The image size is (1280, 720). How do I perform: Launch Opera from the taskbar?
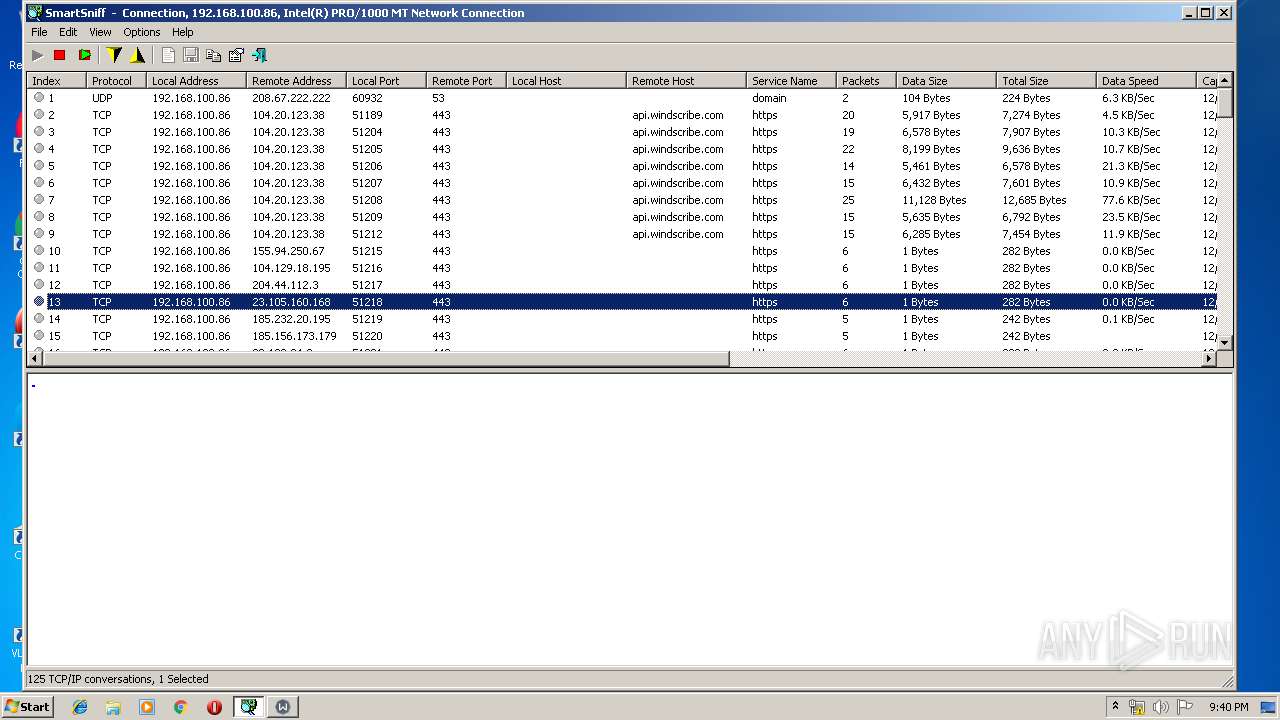214,707
